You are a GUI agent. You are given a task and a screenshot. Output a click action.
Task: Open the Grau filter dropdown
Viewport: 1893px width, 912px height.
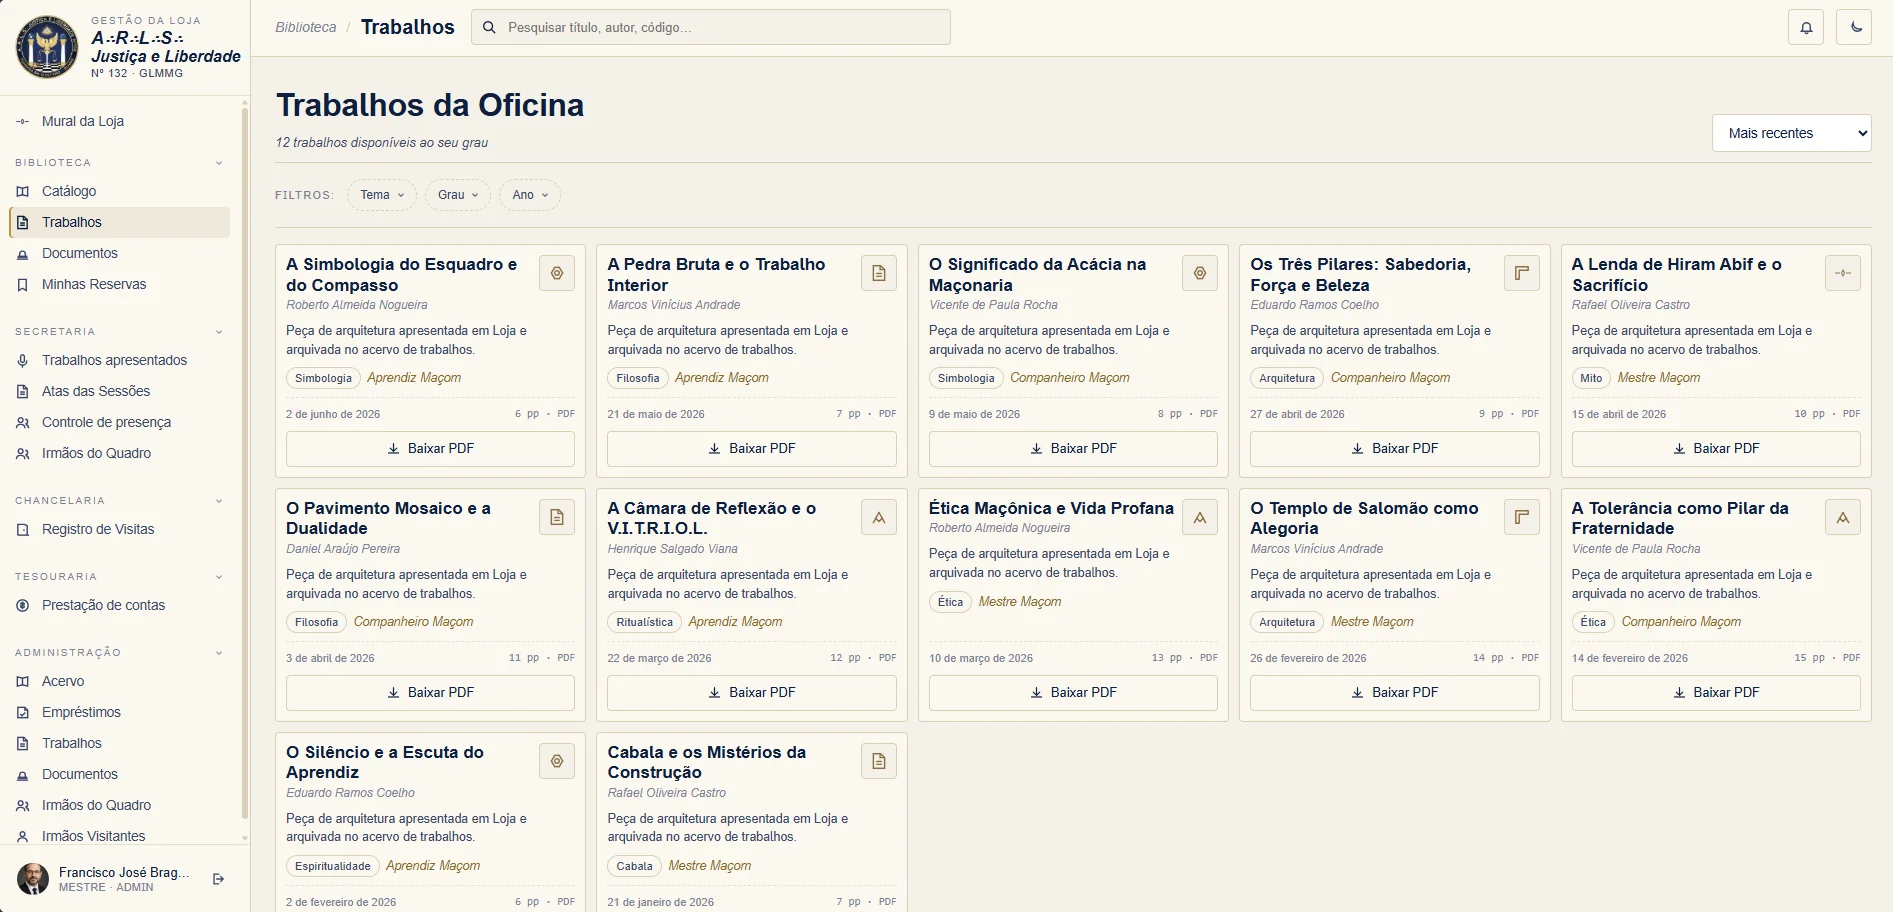(458, 195)
